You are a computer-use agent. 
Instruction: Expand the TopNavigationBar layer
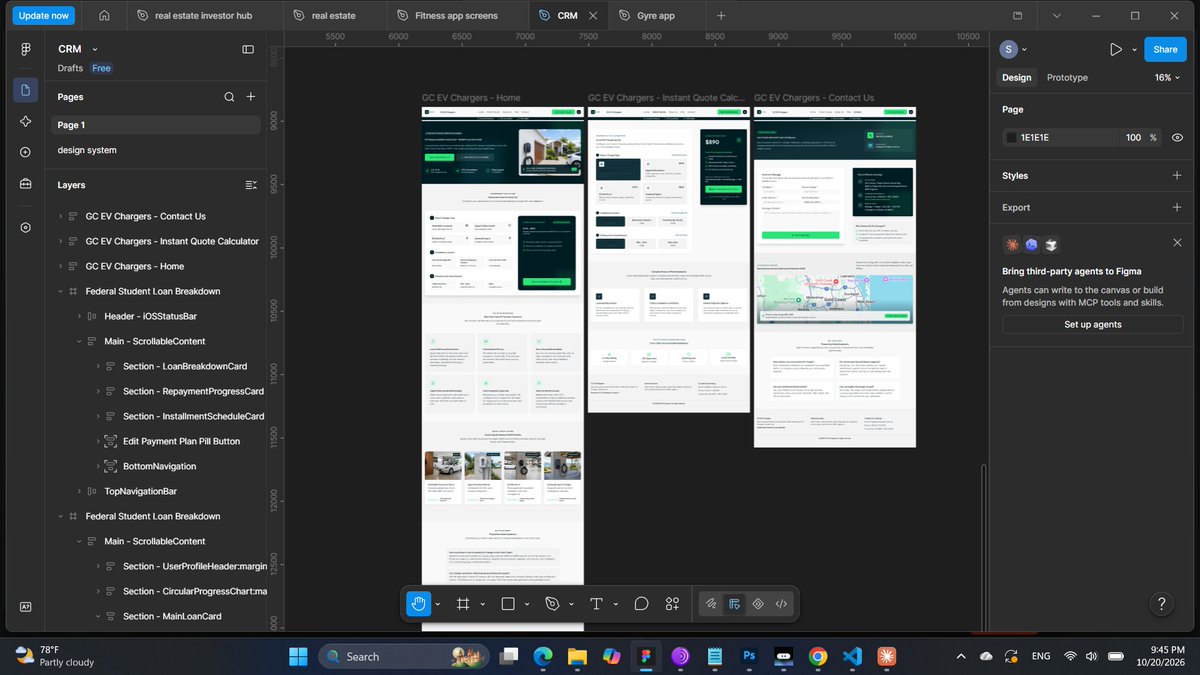point(80,491)
